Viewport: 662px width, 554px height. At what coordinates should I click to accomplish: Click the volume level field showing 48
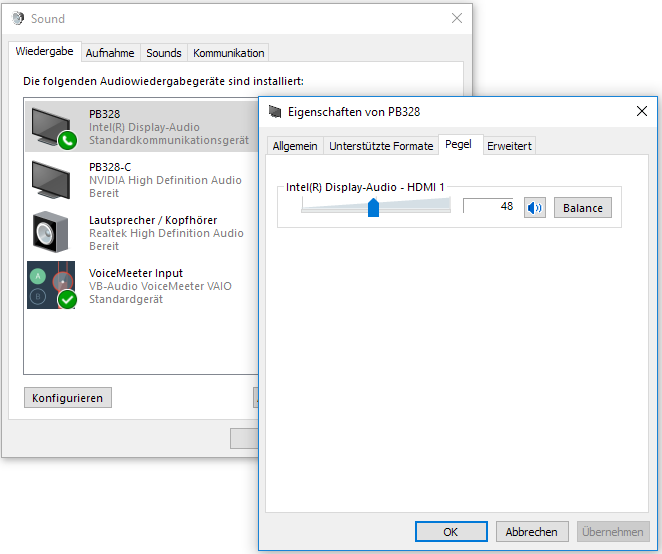489,206
